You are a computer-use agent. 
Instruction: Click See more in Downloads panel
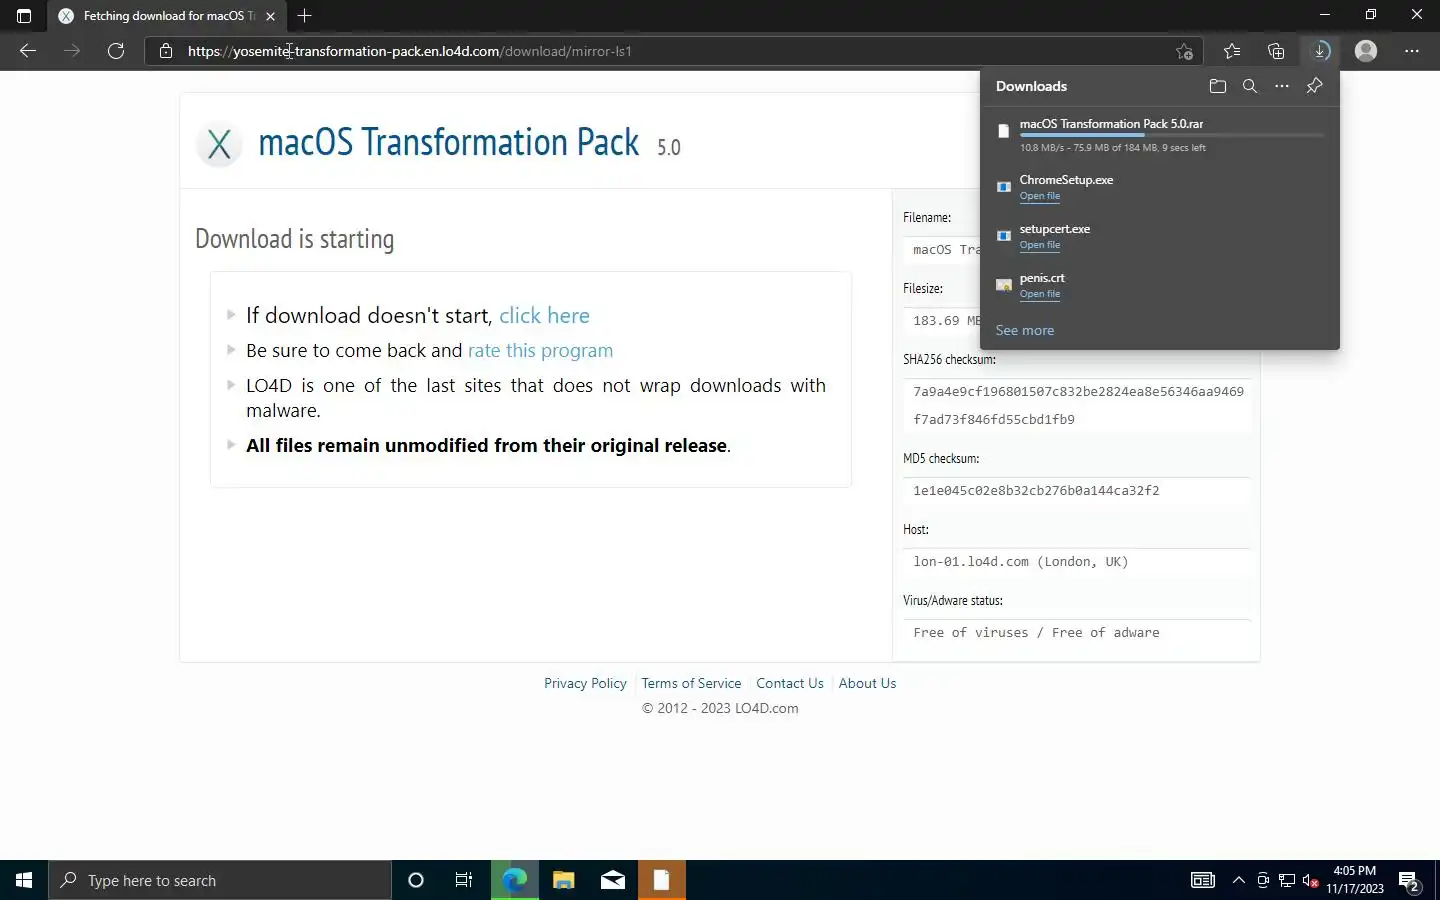tap(1025, 330)
